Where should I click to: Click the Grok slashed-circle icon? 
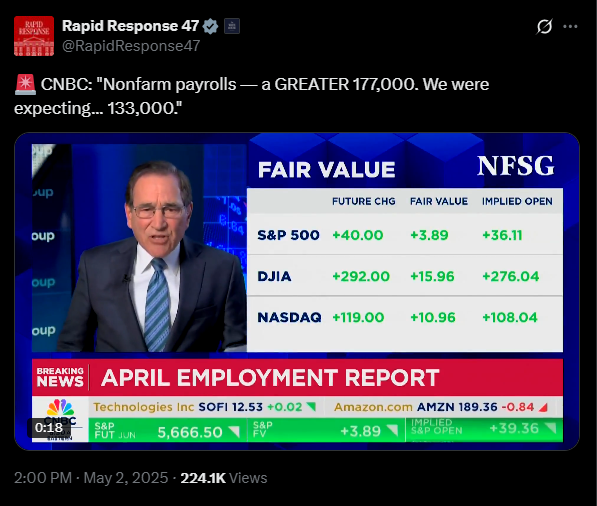click(544, 27)
